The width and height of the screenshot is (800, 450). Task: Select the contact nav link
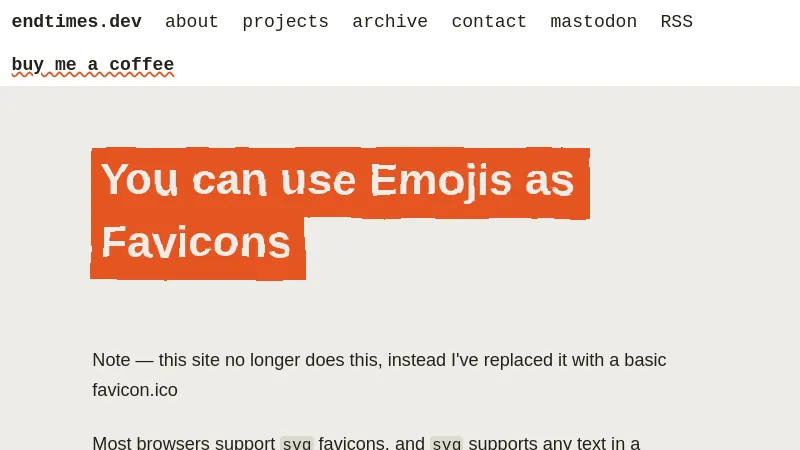coord(489,22)
